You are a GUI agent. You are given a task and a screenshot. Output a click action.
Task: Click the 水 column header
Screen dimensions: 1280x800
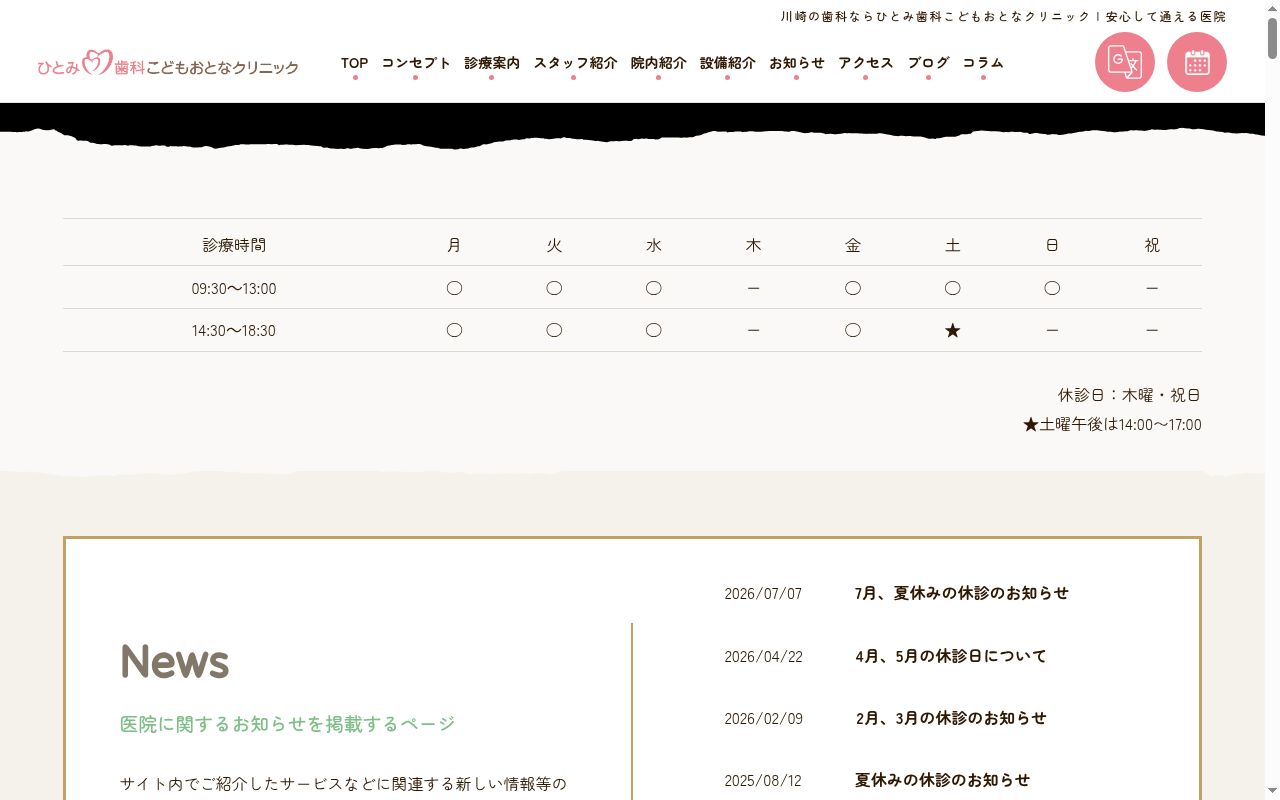click(x=654, y=245)
